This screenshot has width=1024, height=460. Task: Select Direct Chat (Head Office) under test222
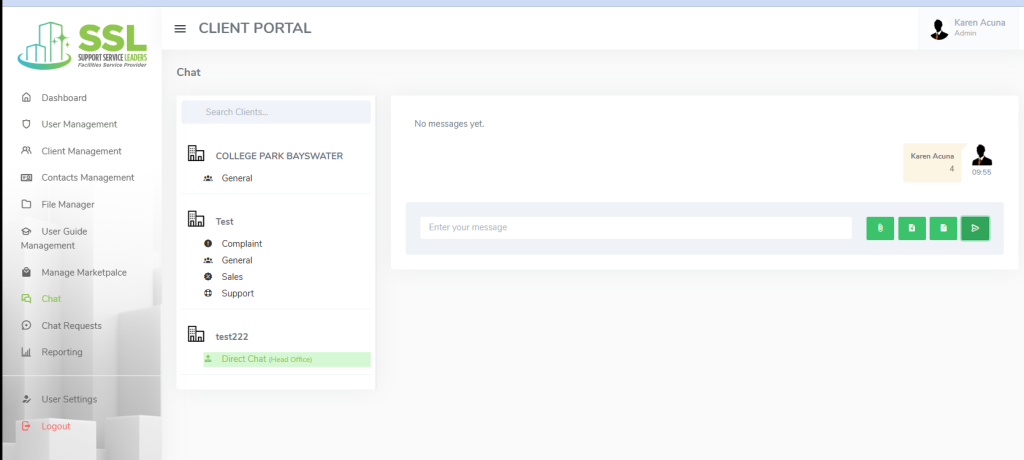[287, 359]
